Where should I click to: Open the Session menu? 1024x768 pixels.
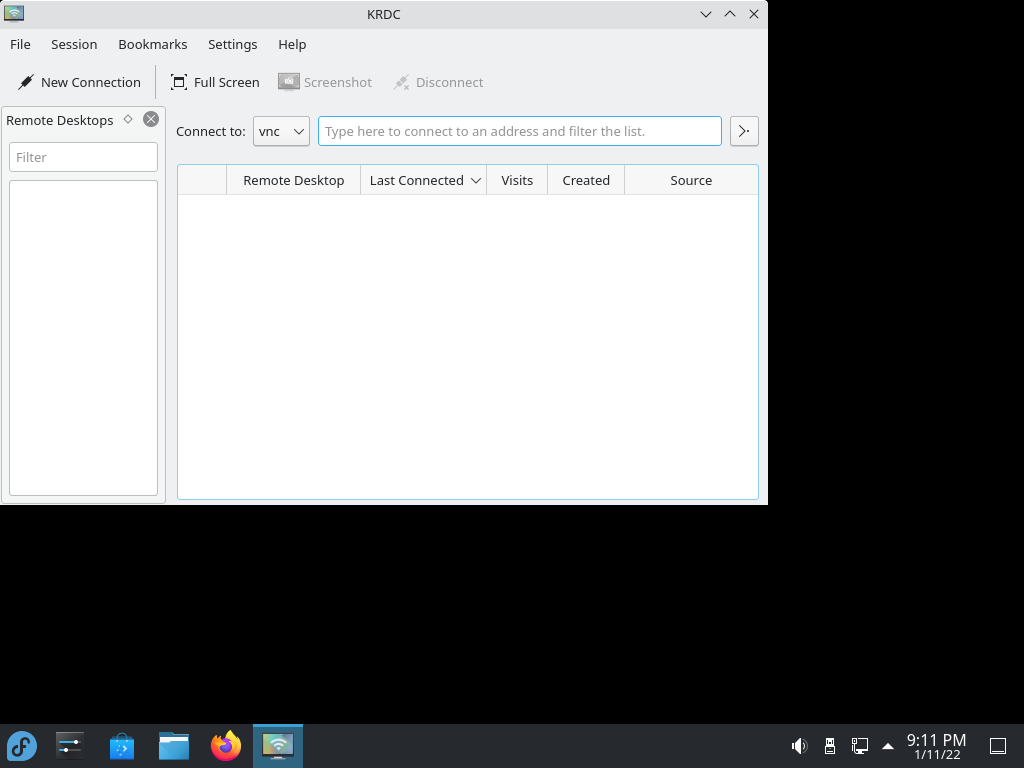point(74,44)
